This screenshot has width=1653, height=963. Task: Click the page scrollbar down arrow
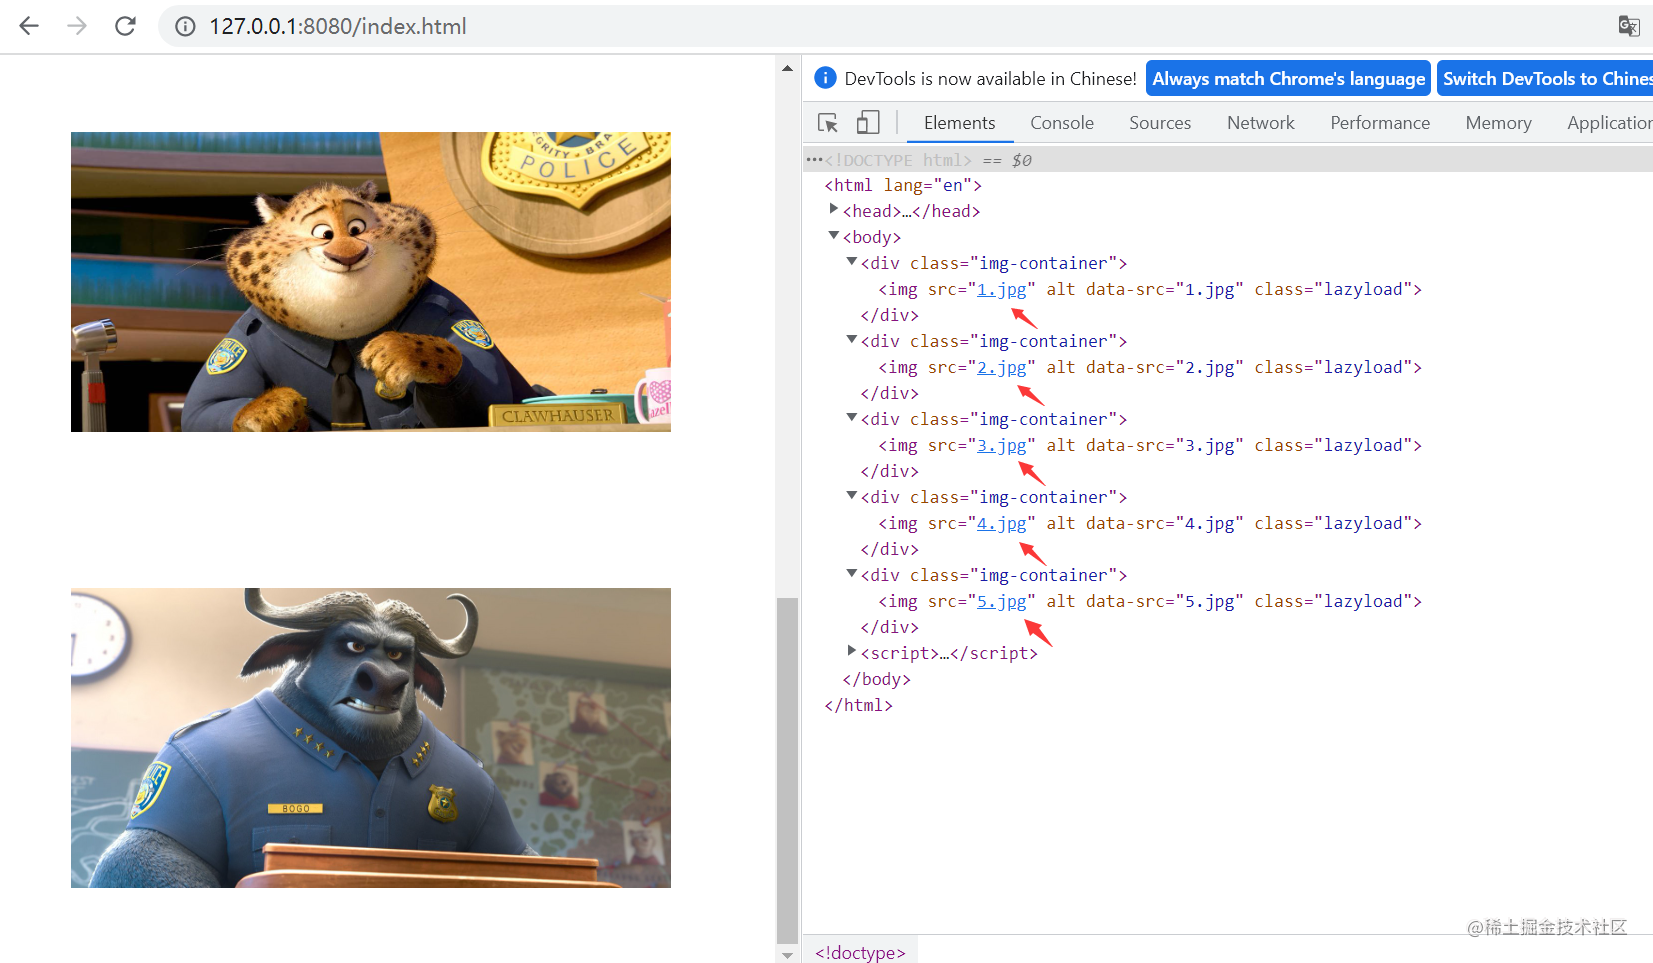tap(787, 955)
